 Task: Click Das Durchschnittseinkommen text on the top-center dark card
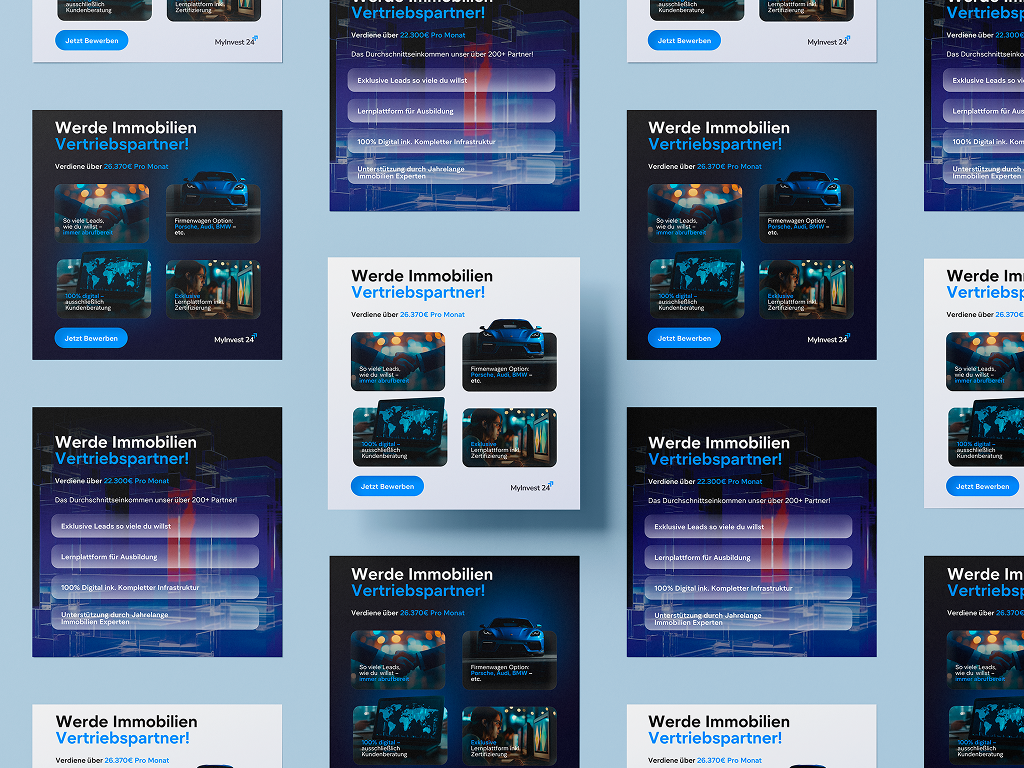click(442, 54)
